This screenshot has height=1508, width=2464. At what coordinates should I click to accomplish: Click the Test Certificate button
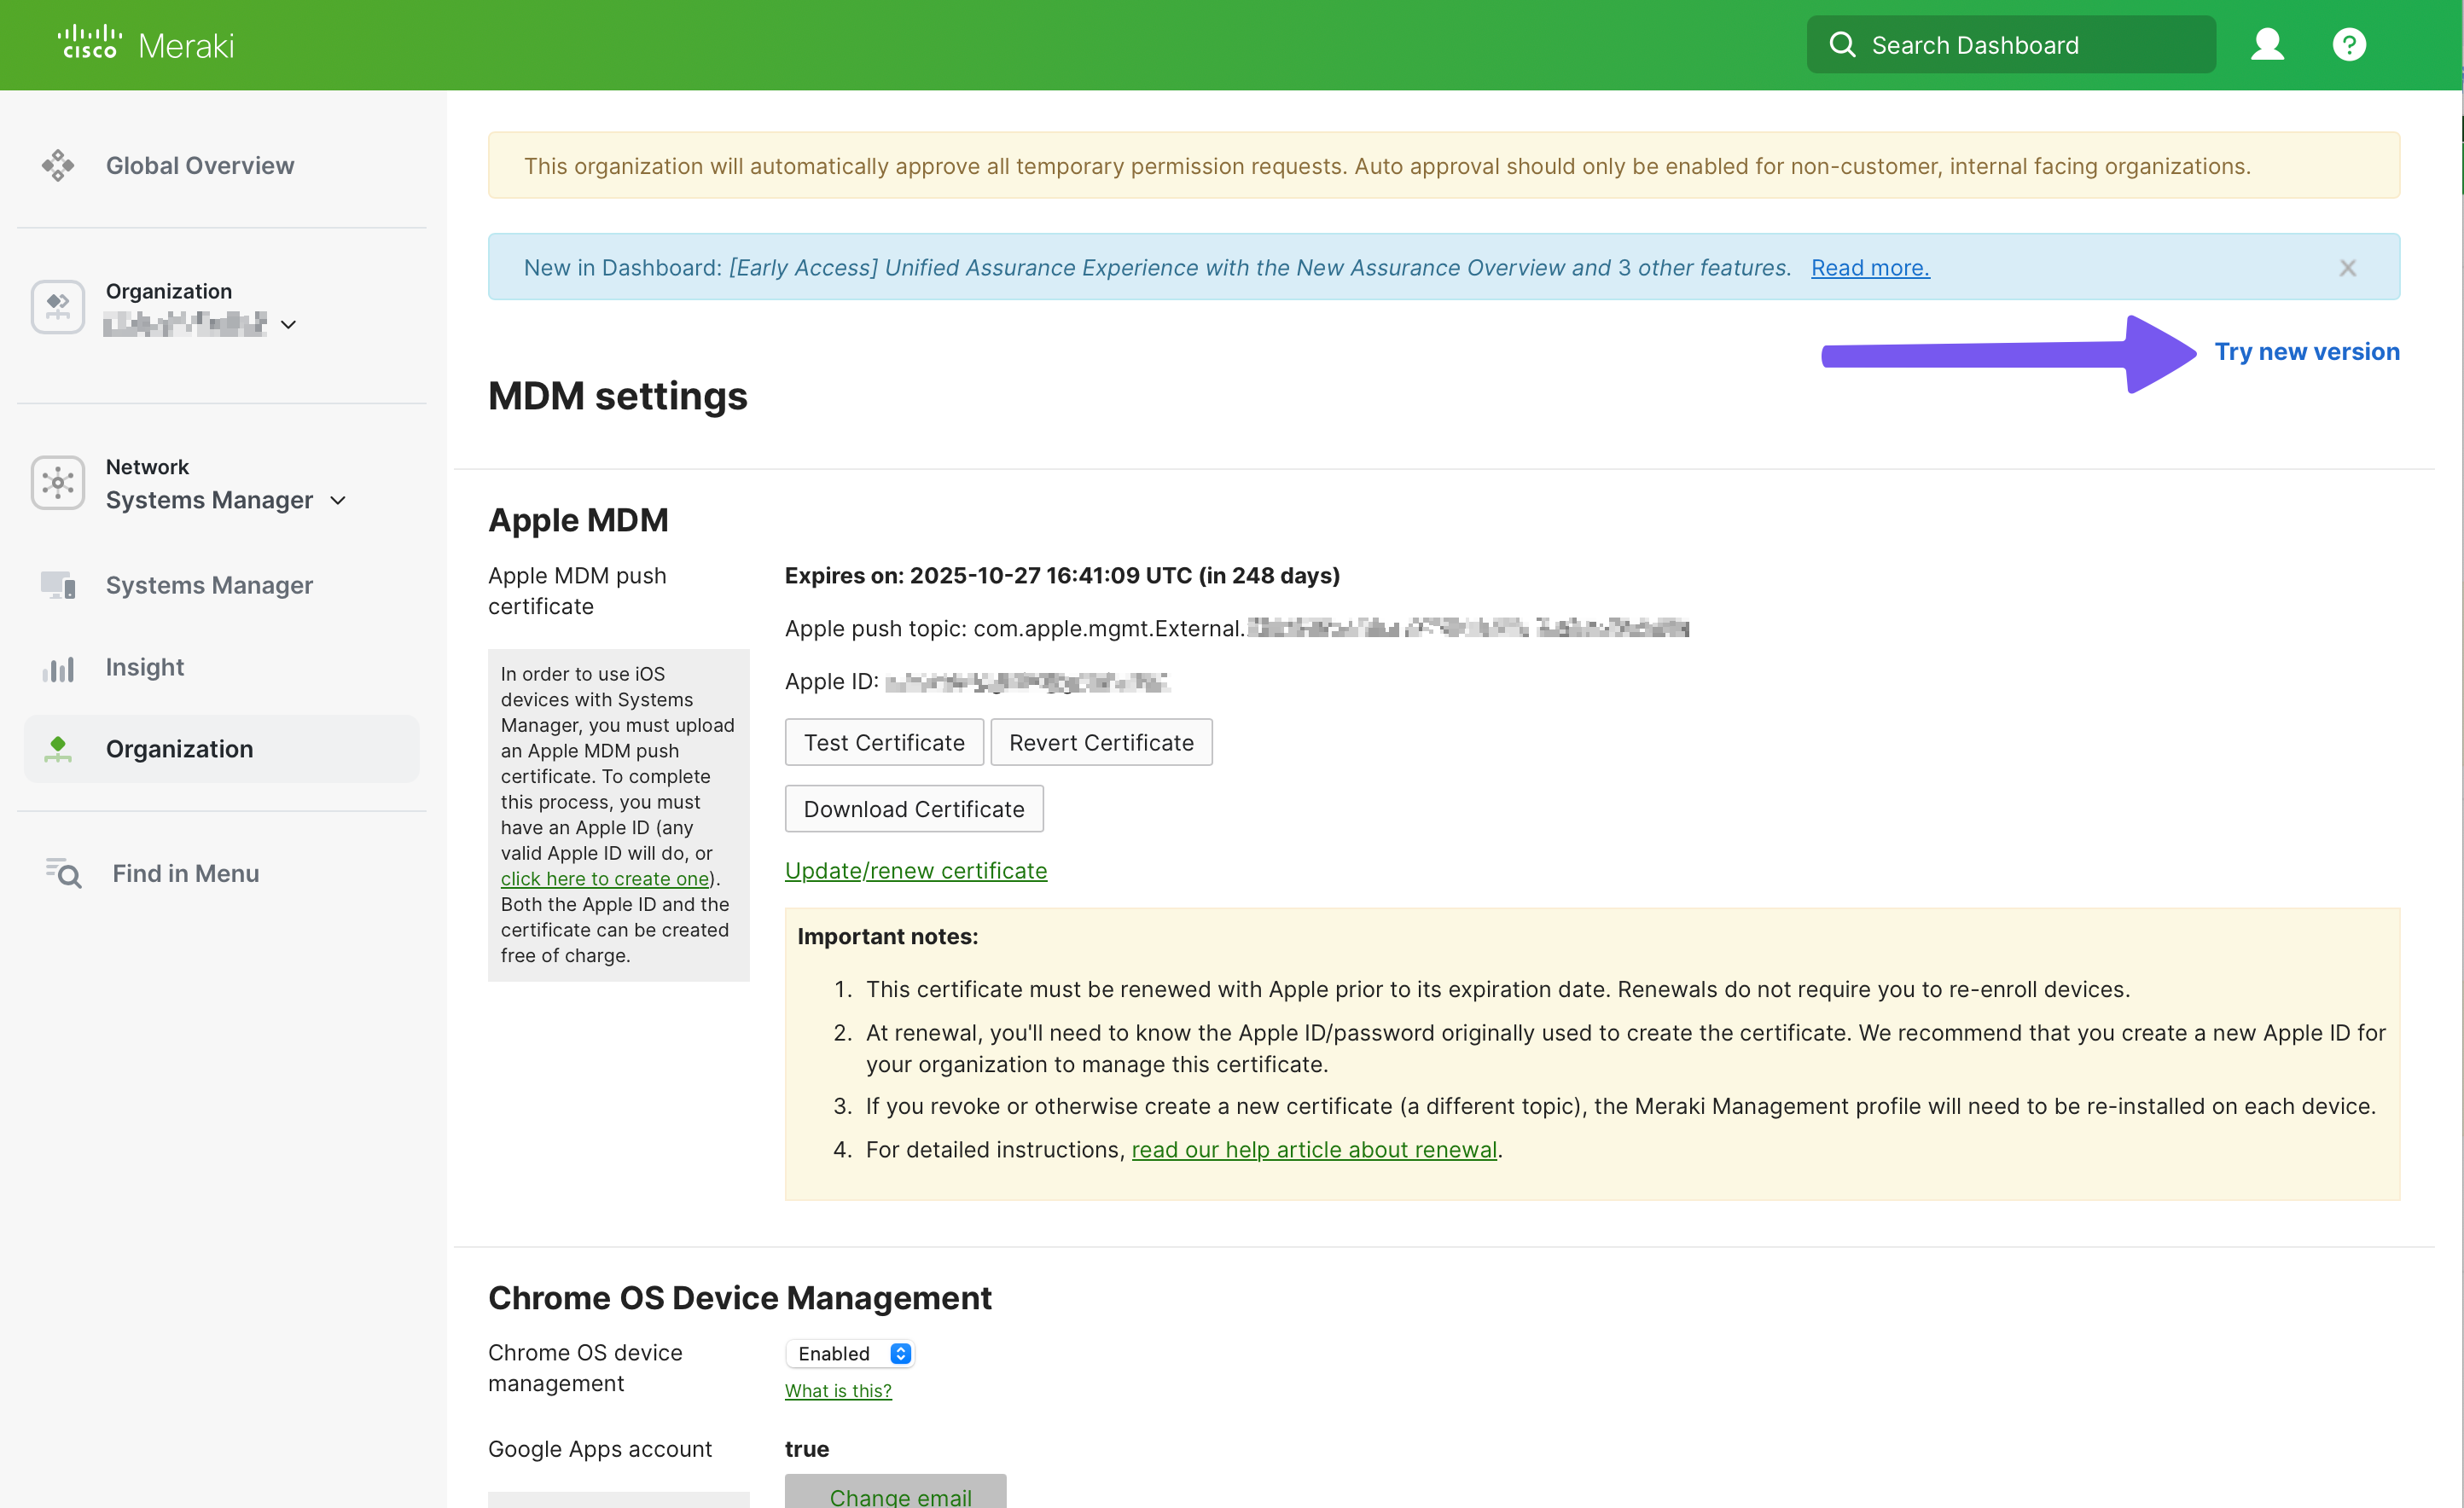(883, 742)
